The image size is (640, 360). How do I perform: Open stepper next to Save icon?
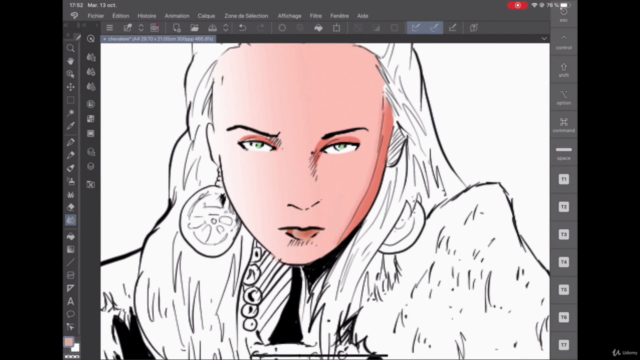click(x=226, y=28)
